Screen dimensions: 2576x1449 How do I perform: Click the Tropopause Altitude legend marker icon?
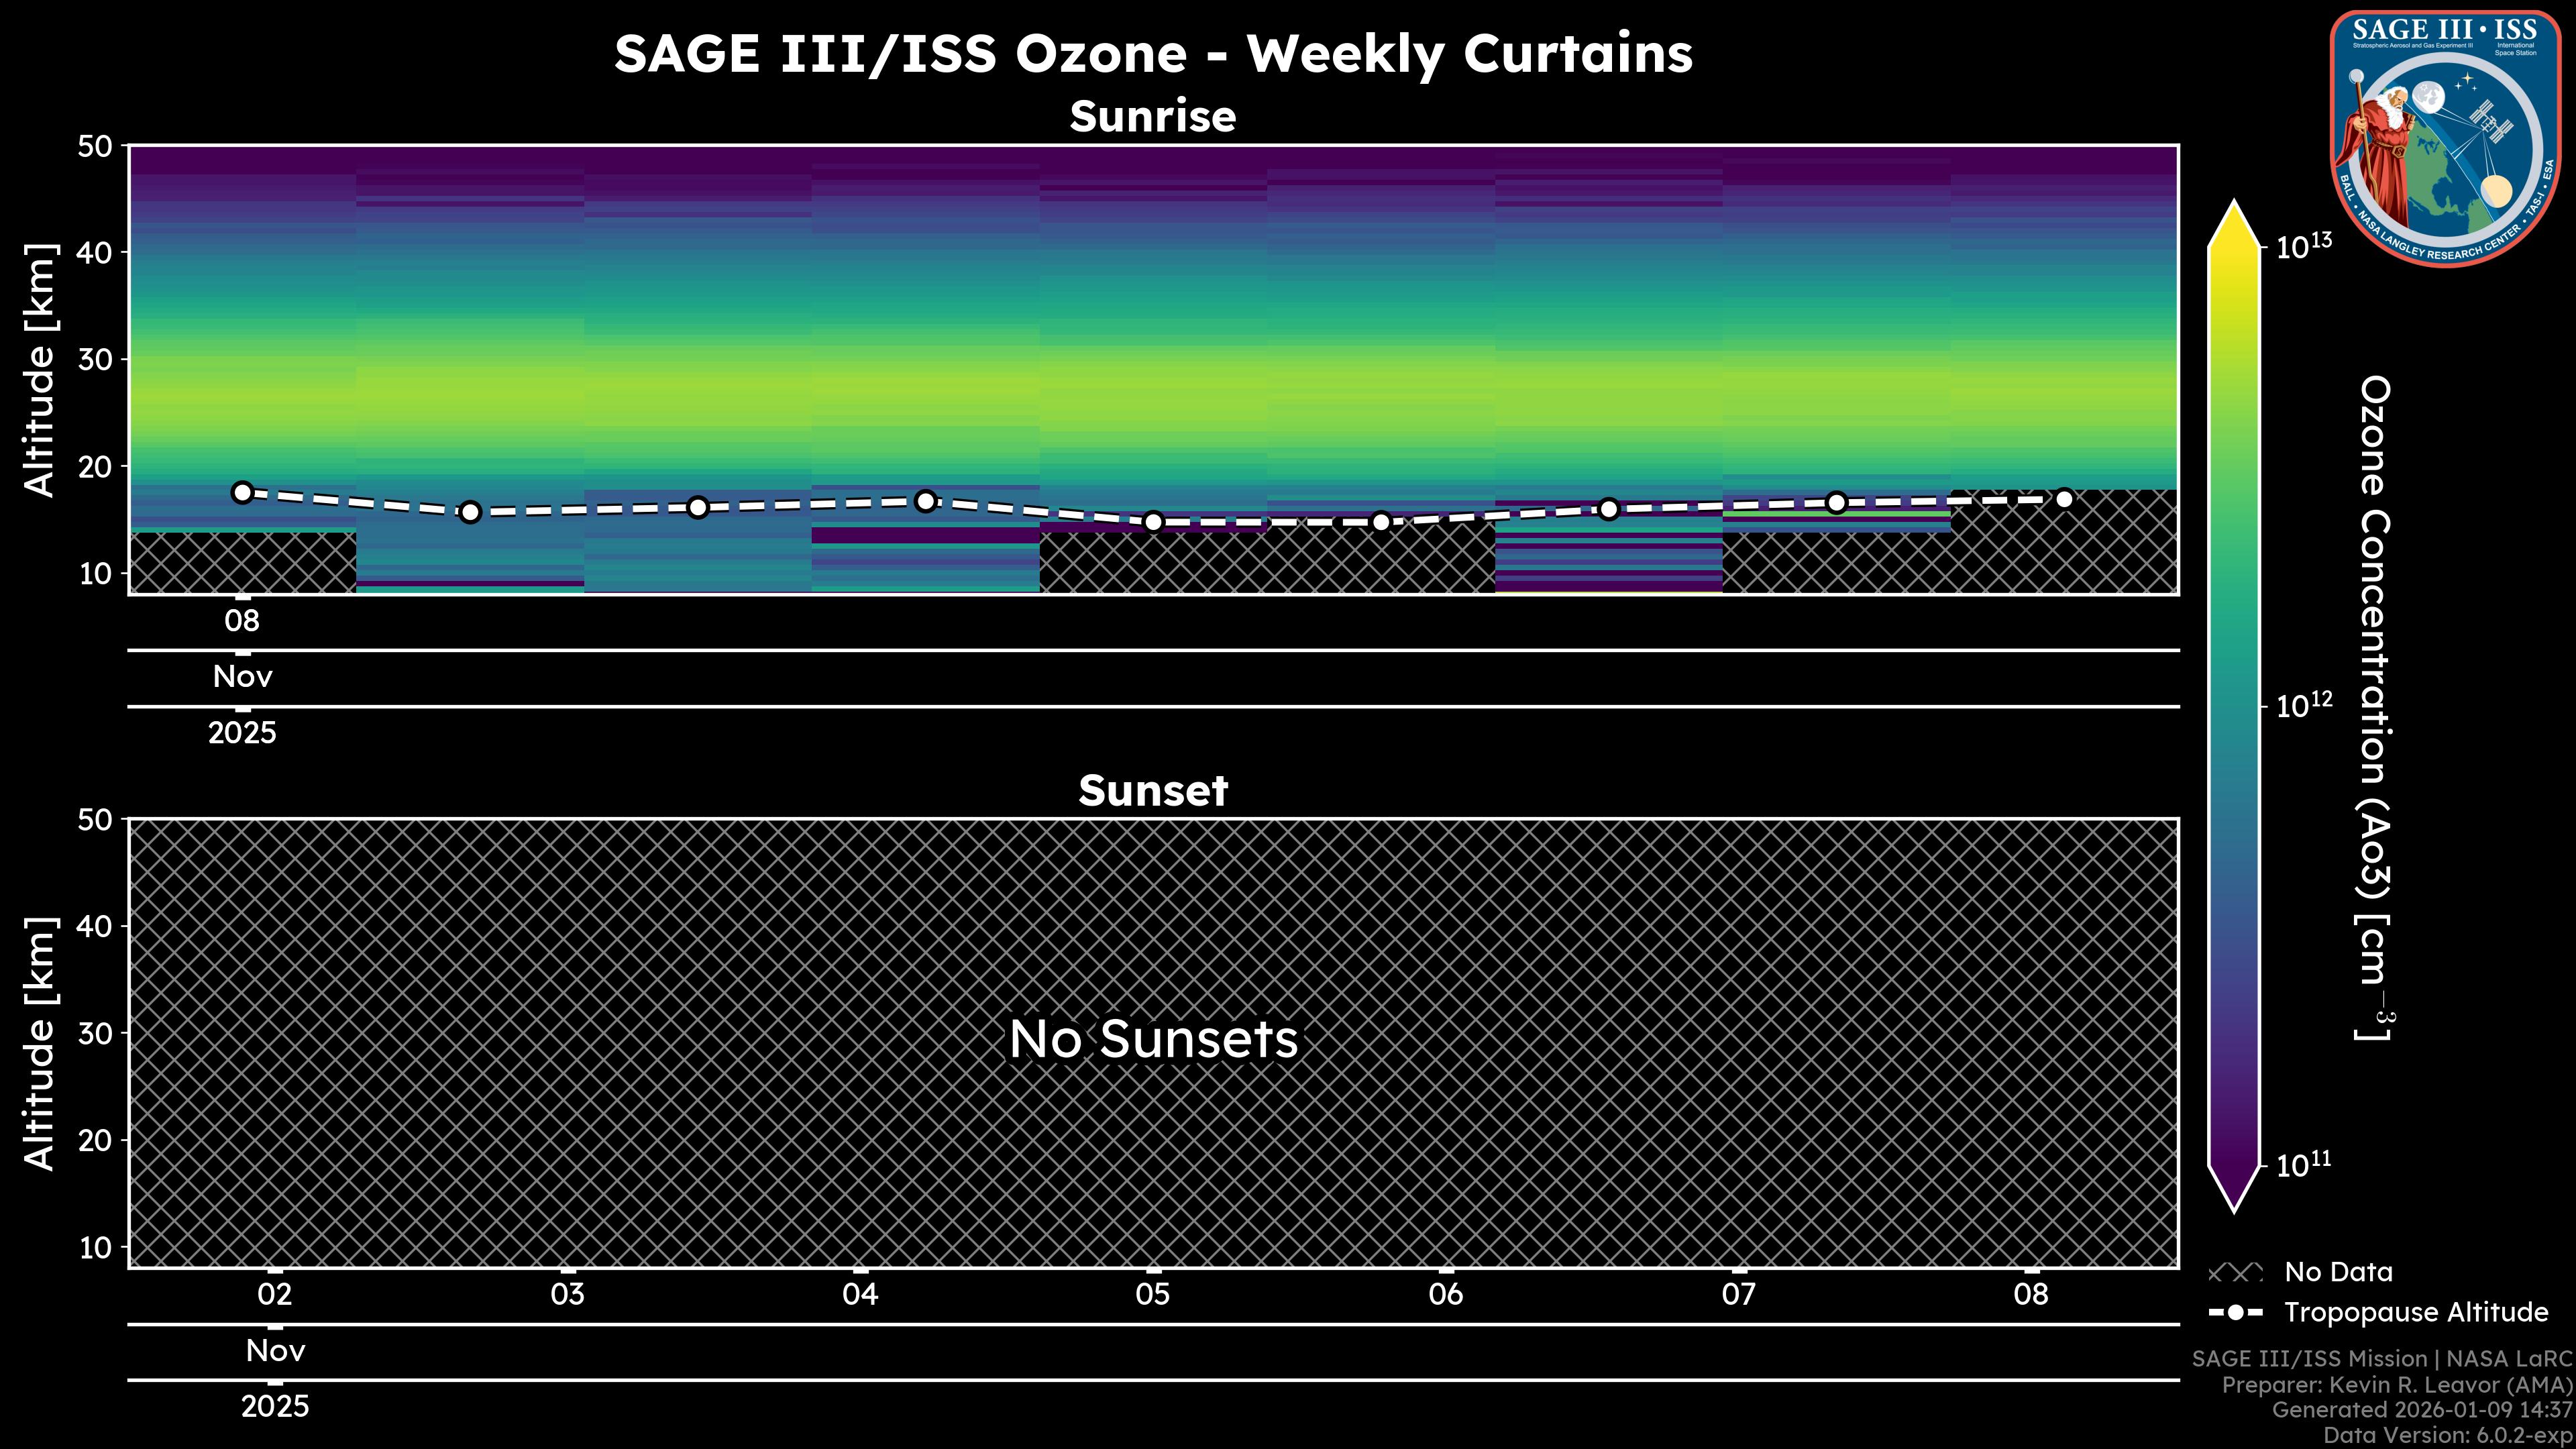click(x=2235, y=1312)
